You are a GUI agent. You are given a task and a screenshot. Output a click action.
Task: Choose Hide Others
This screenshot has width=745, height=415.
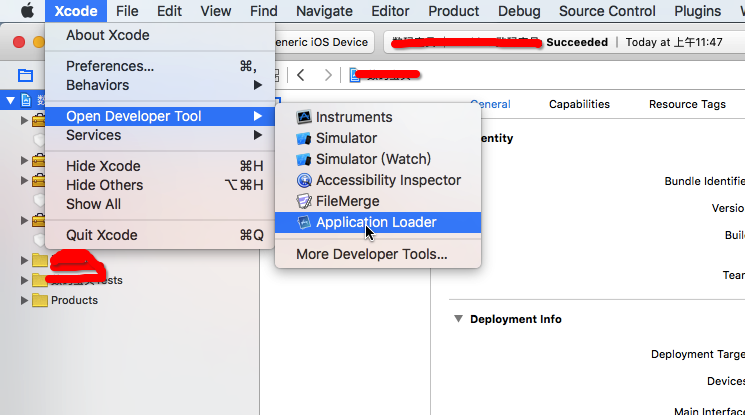(x=160, y=185)
